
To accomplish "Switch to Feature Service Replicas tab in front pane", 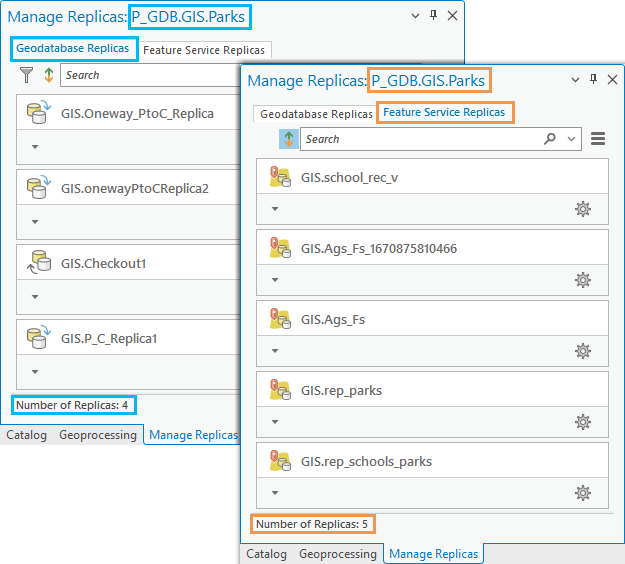I will pos(444,113).
